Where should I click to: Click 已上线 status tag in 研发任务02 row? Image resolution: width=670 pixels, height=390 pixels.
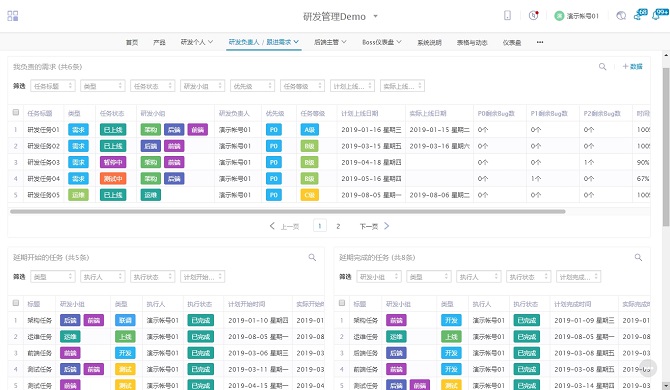point(113,146)
